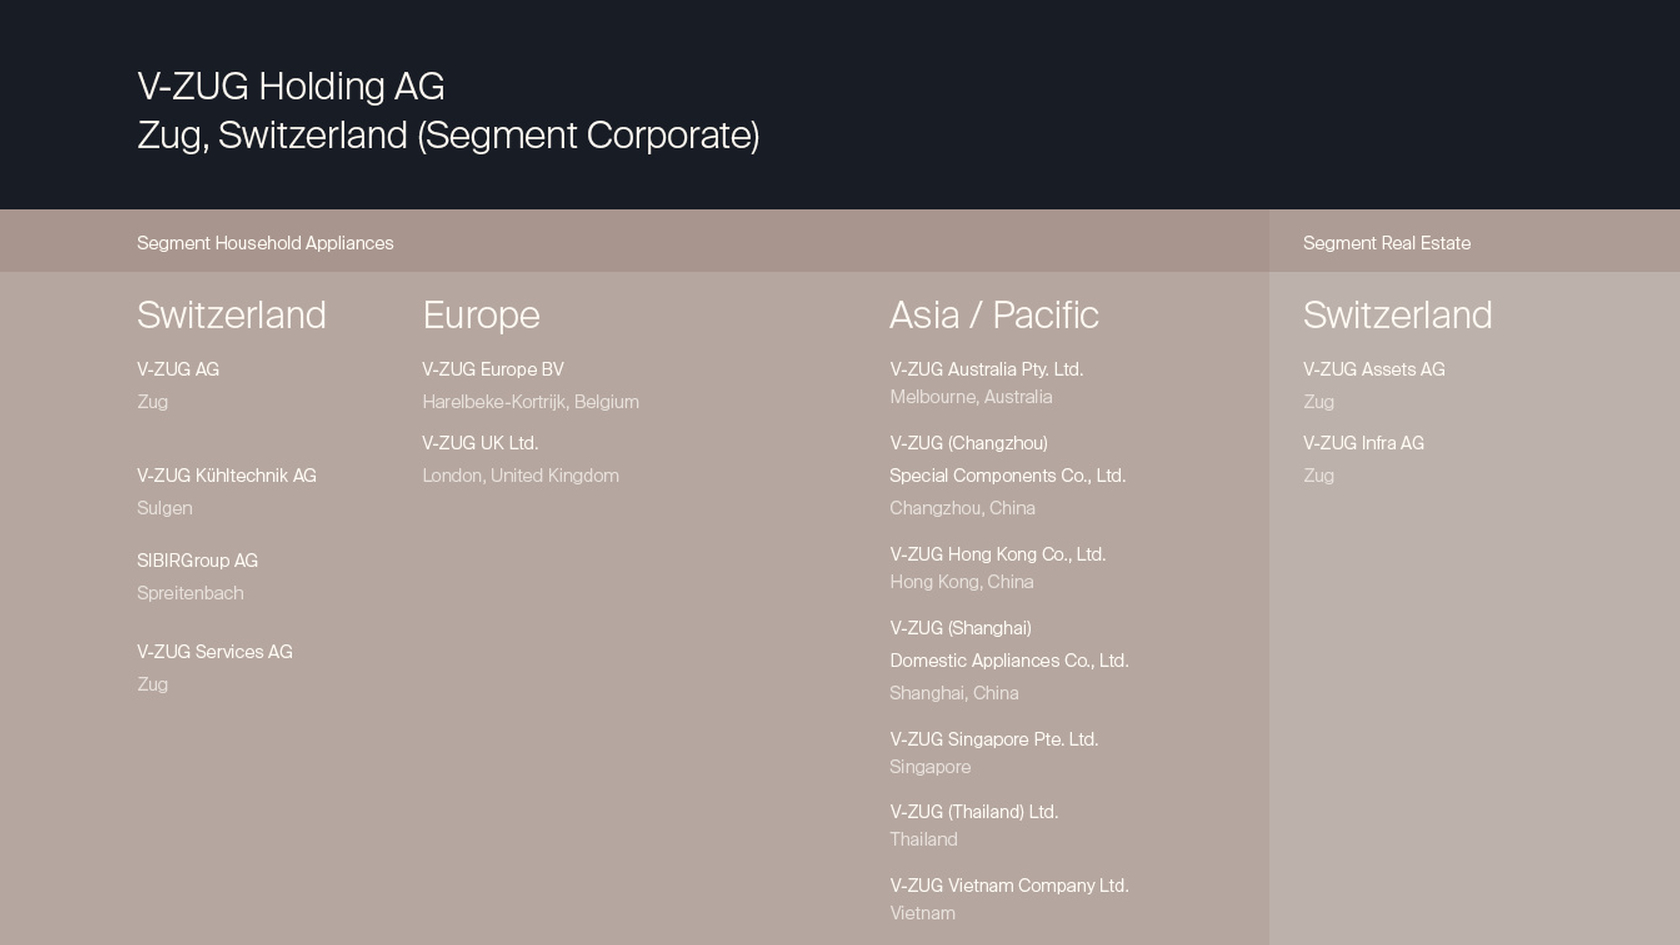The height and width of the screenshot is (945, 1680).
Task: Select the Europe region heading
Action: [481, 316]
